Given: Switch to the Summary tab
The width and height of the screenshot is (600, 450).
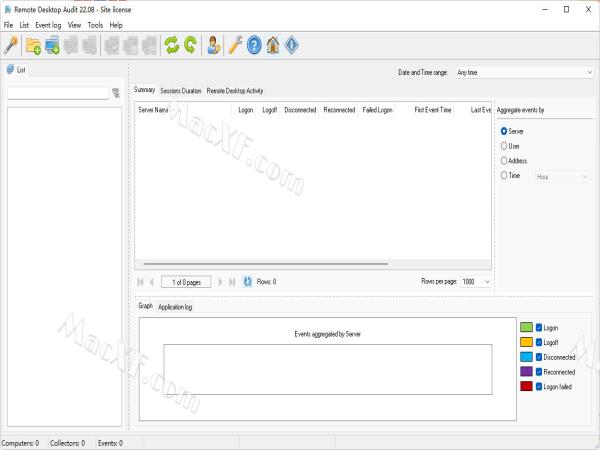Looking at the screenshot, I should (x=144, y=90).
